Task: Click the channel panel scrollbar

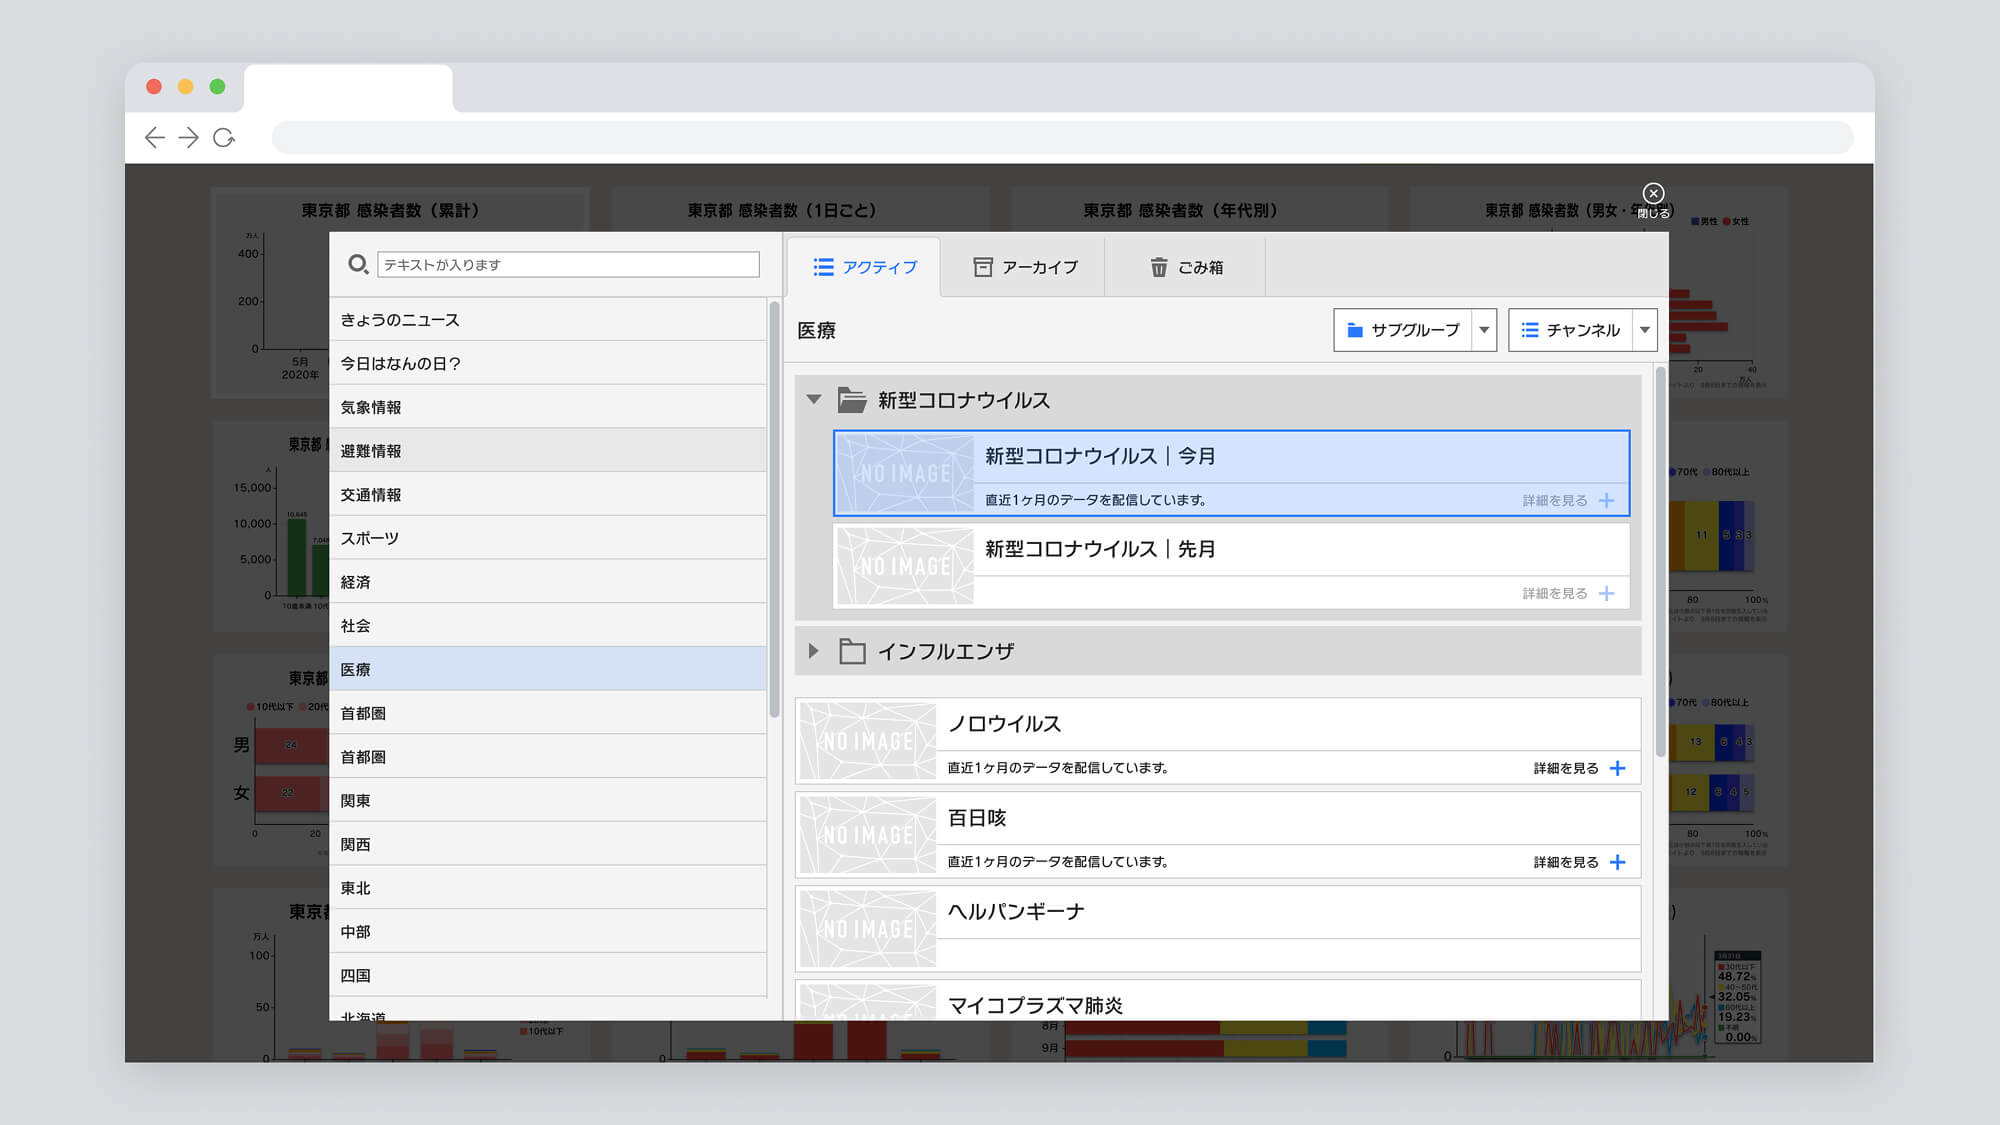Action: coord(1661,562)
